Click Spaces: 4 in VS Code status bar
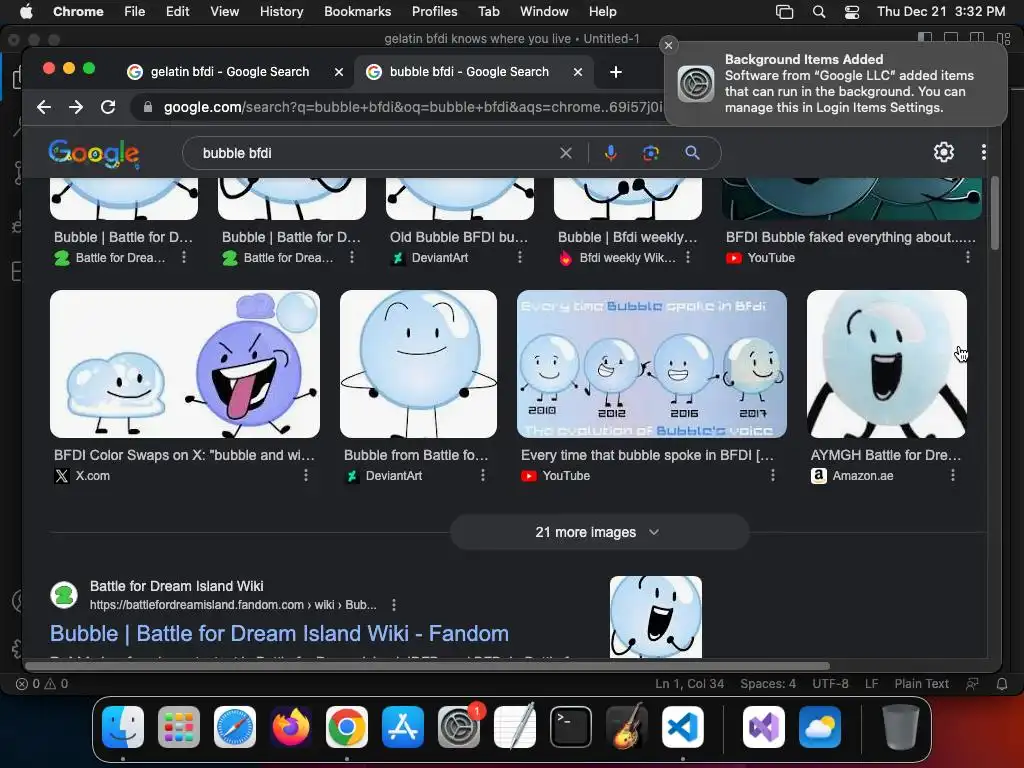This screenshot has width=1024, height=768. (x=768, y=684)
